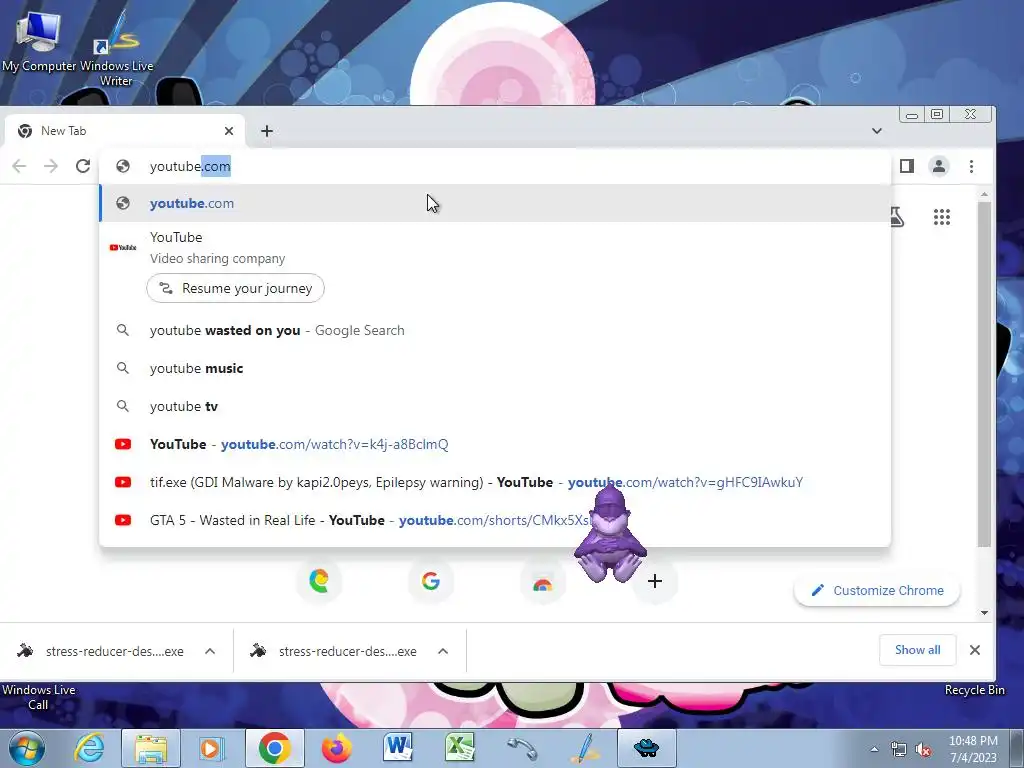This screenshot has height=768, width=1024.
Task: Click the purple gorilla BonziBuddy character
Action: [610, 533]
